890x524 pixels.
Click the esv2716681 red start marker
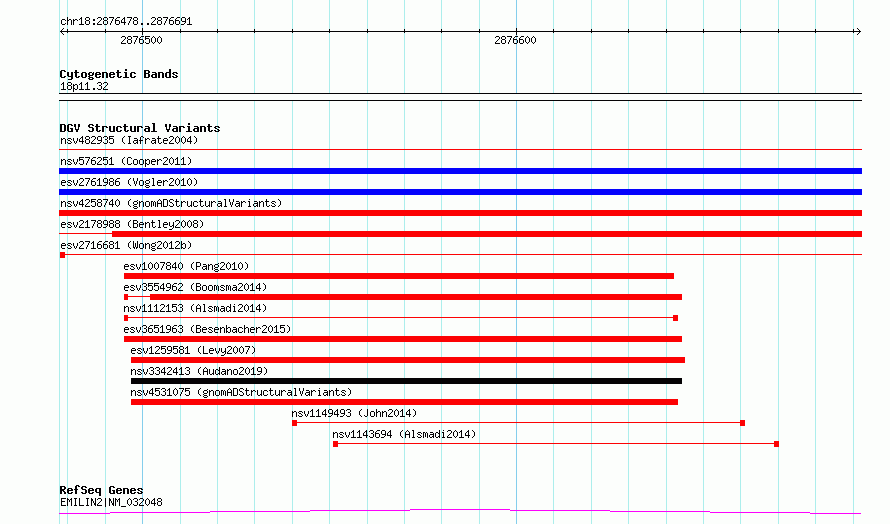click(x=62, y=255)
